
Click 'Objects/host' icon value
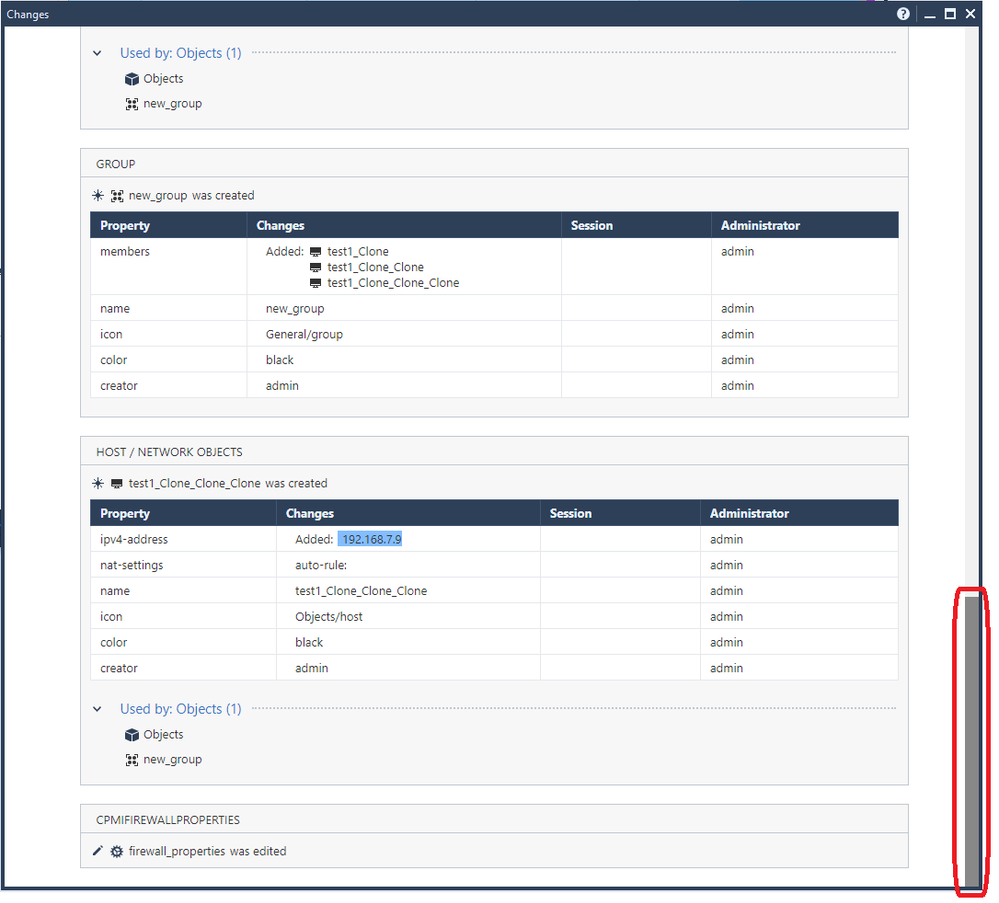[x=329, y=617]
